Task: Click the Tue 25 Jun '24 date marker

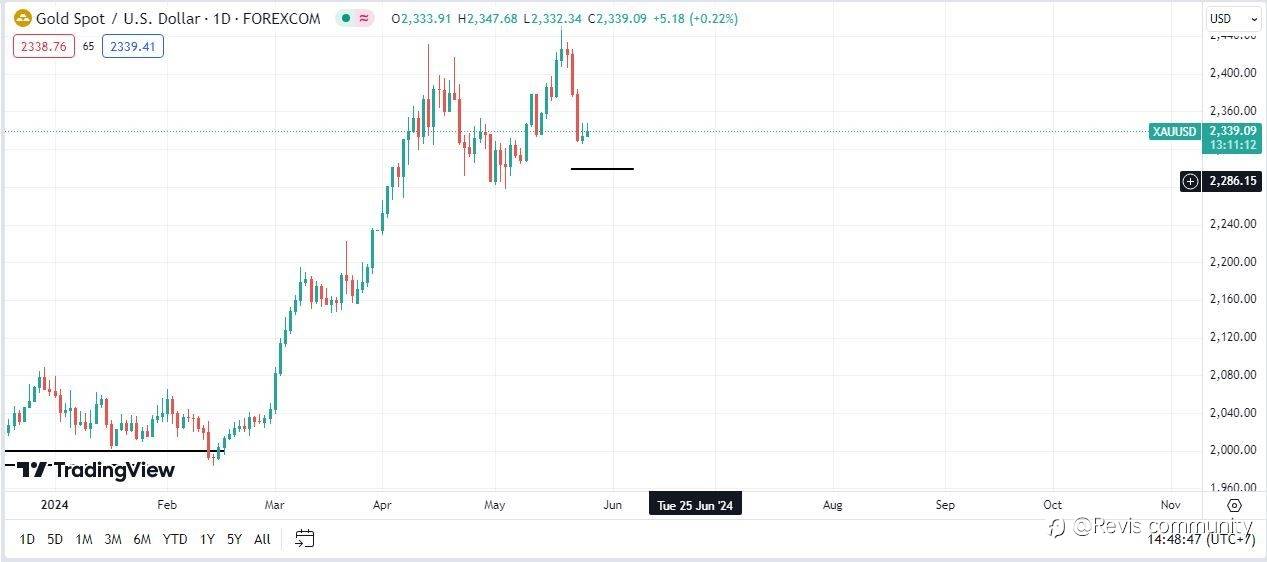Action: 695,505
